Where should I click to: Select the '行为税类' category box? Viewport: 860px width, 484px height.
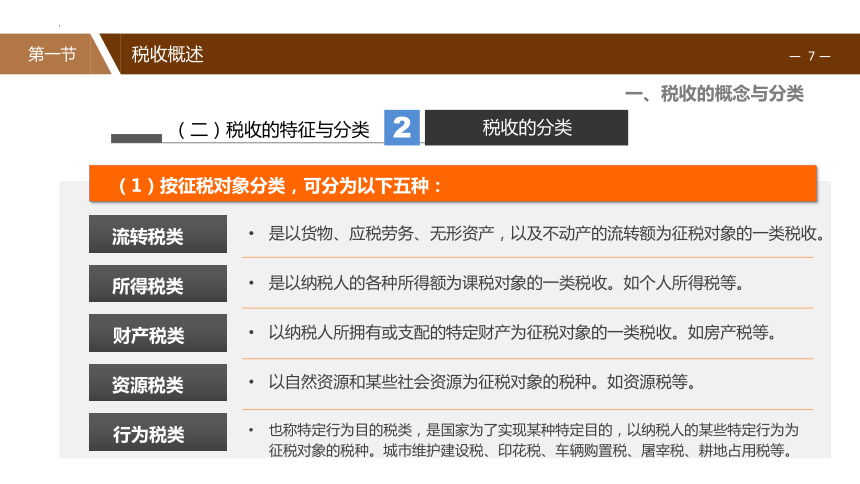[158, 432]
